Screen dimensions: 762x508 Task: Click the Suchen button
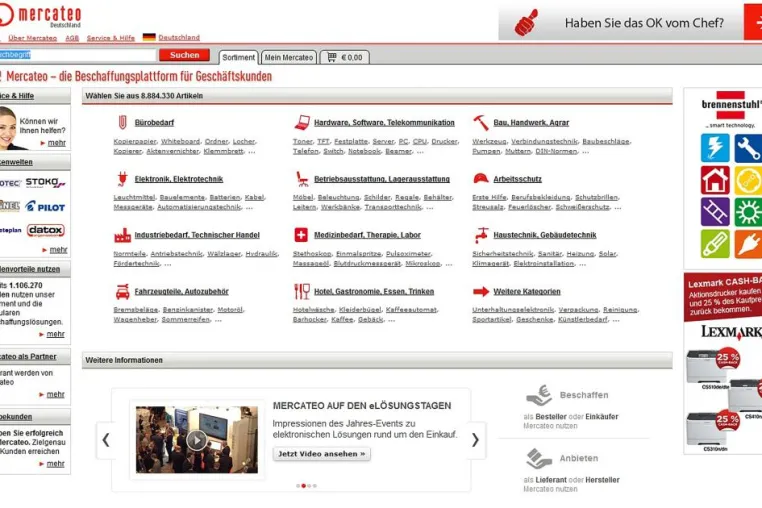tap(184, 55)
